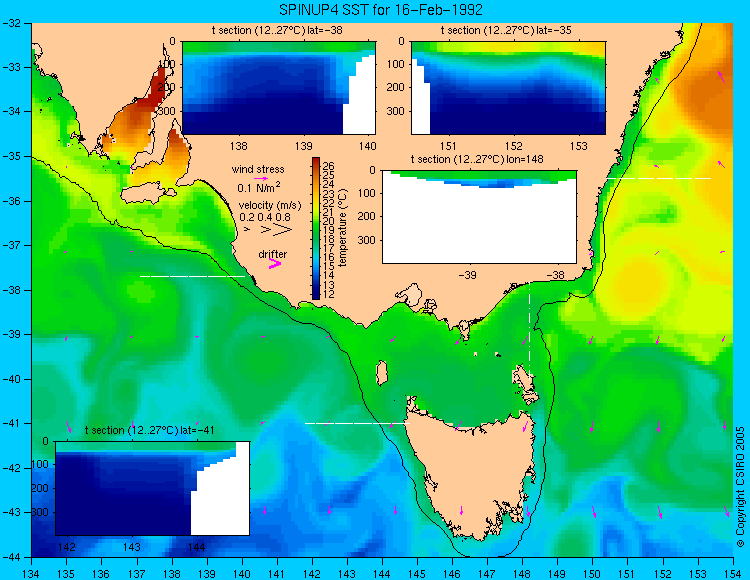Click the 139 tick of the lat=-38 inset

click(x=303, y=146)
